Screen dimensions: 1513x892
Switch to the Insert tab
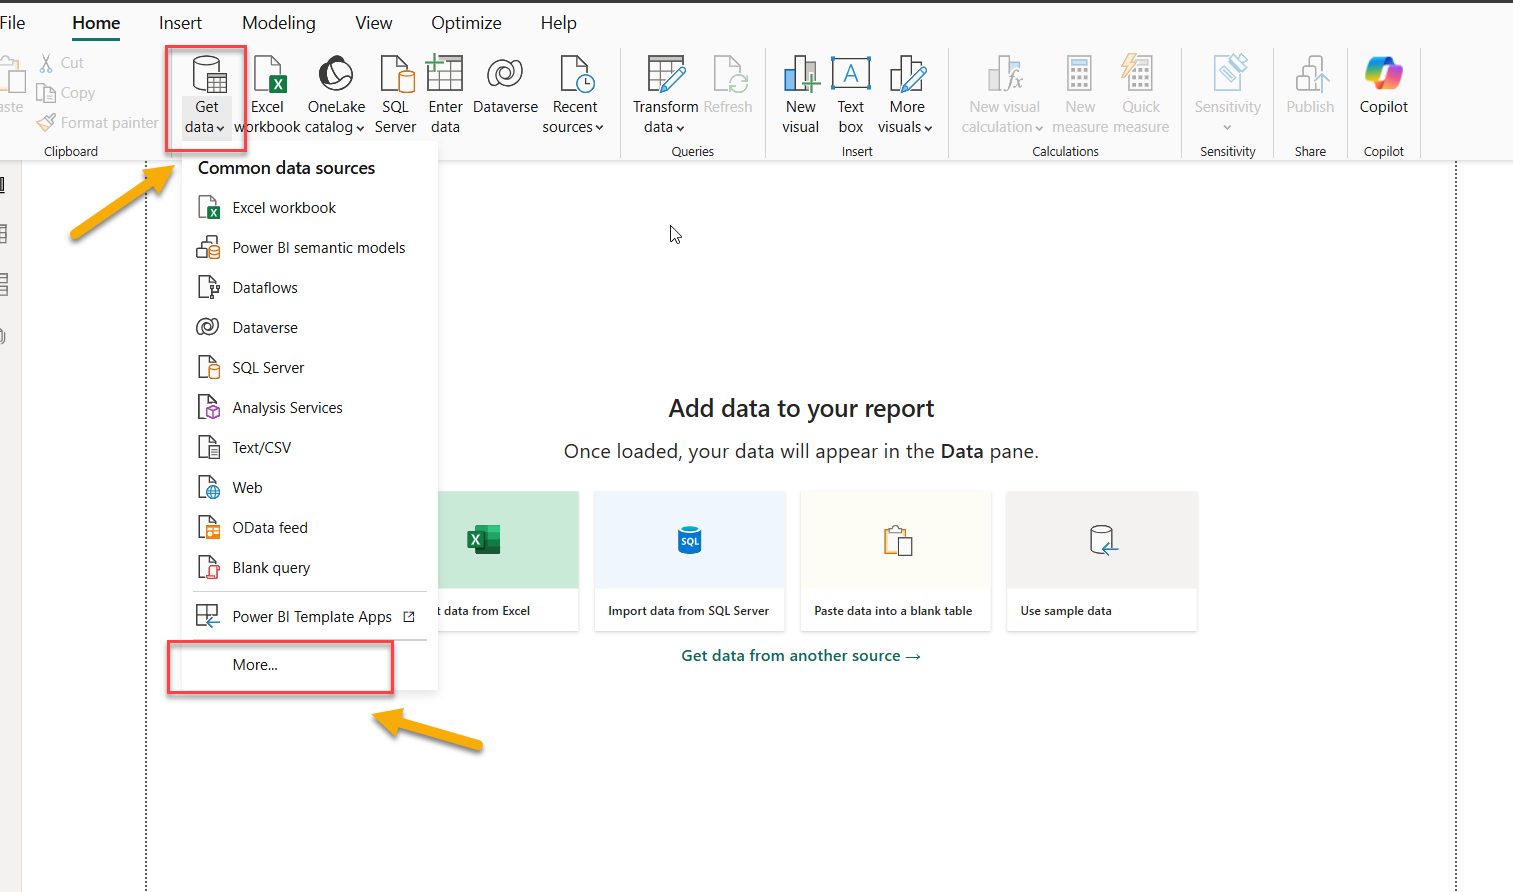pos(180,22)
